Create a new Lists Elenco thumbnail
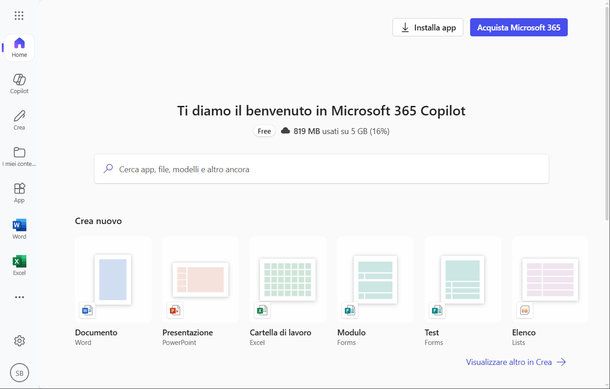610x389 pixels. click(x=550, y=279)
